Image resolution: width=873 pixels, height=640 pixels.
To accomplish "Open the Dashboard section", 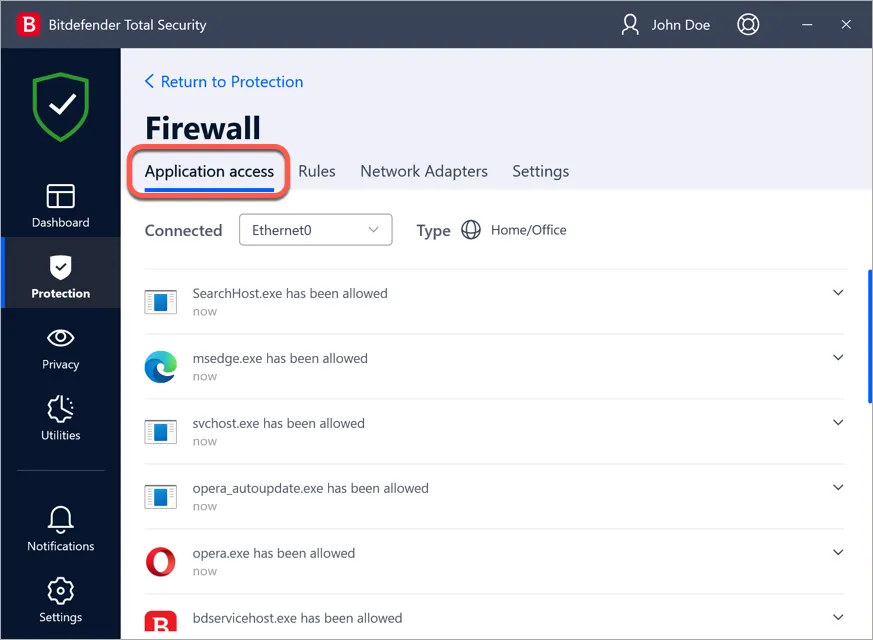I will click(60, 205).
